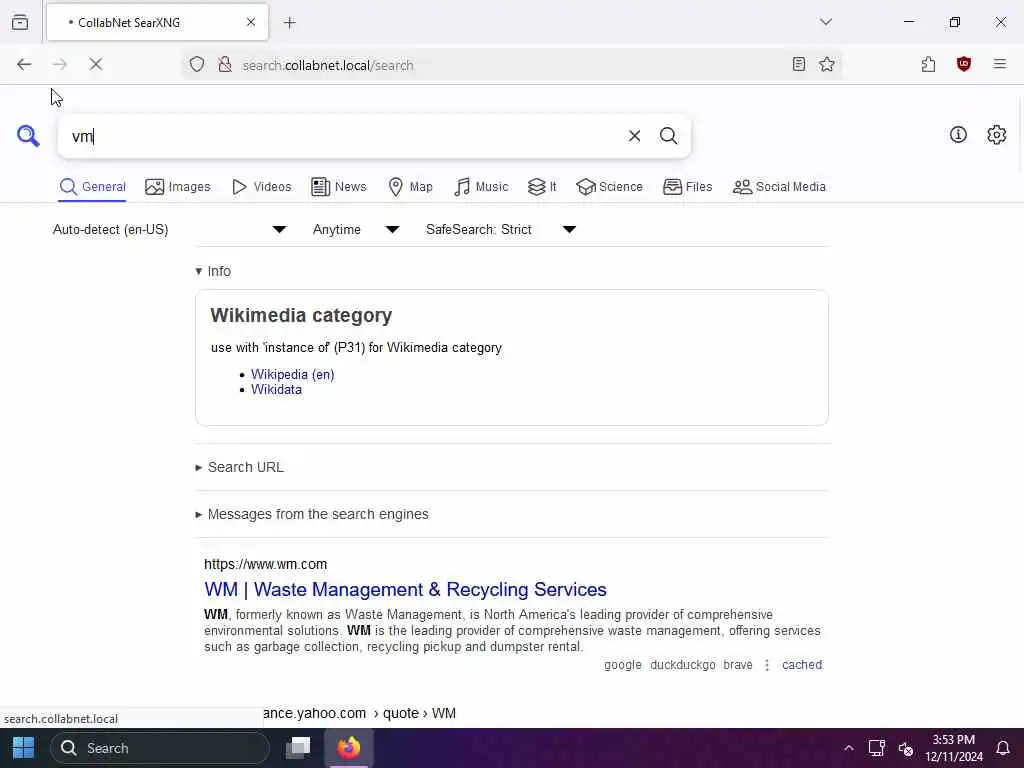Click the Windows taskbar Search box

pos(160,748)
